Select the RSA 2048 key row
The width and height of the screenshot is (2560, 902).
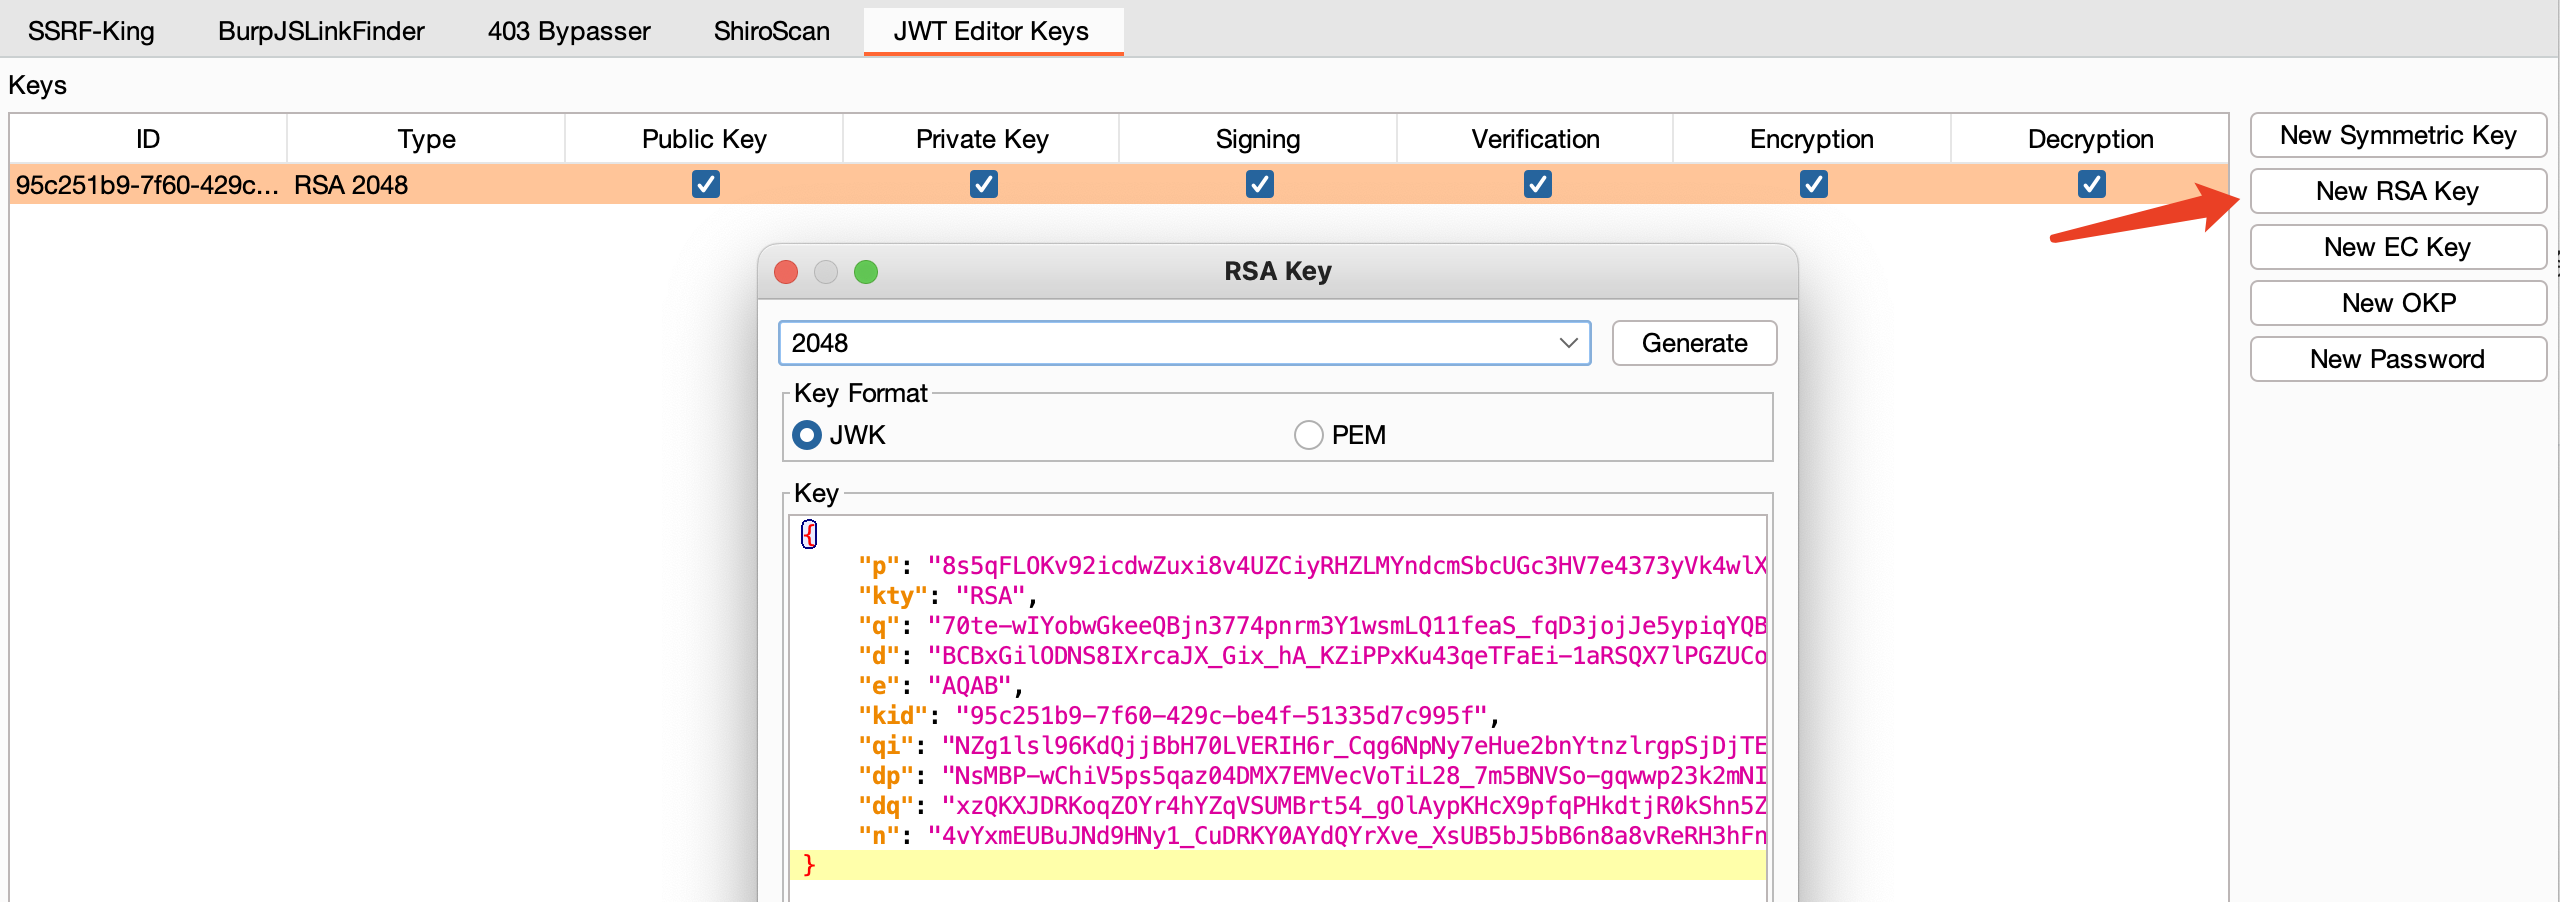click(x=350, y=185)
